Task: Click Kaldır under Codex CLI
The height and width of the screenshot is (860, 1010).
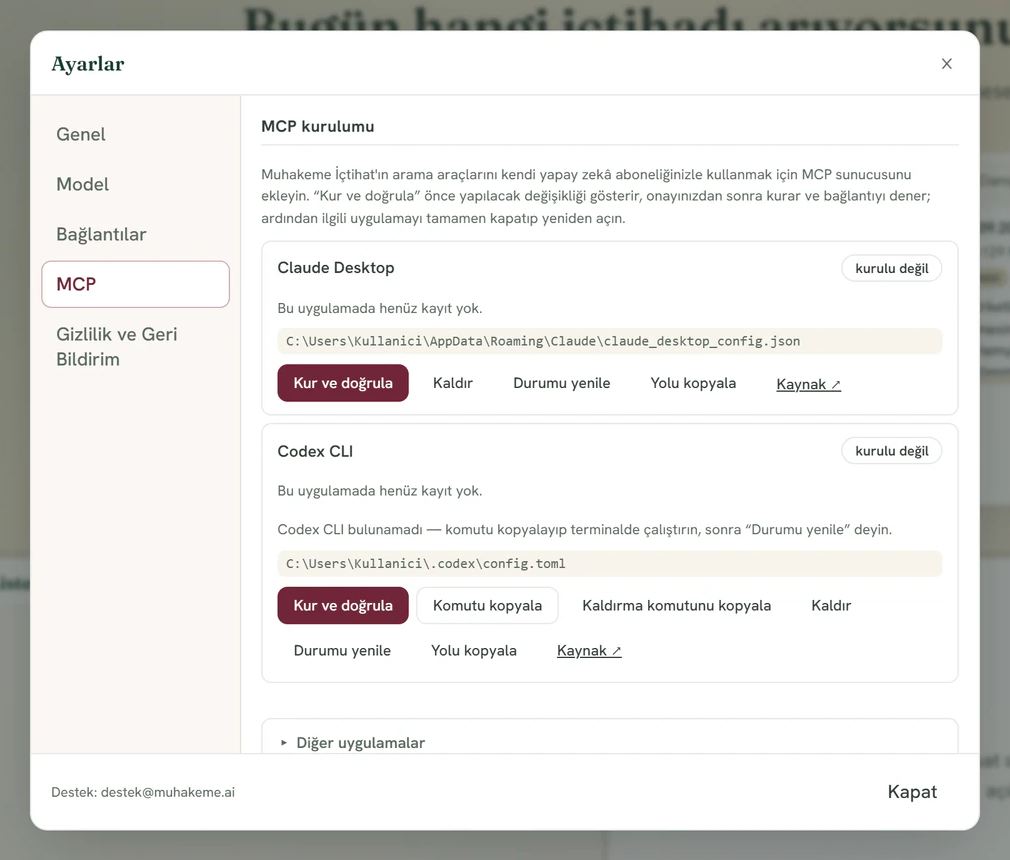Action: 831,606
